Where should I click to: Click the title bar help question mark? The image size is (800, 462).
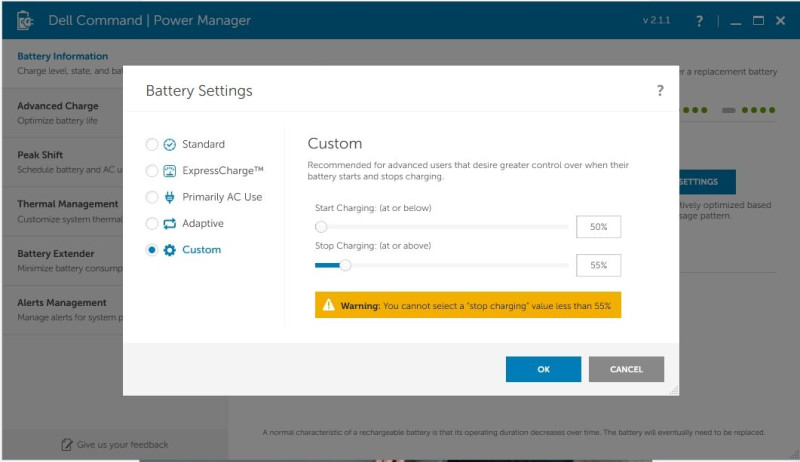point(699,21)
